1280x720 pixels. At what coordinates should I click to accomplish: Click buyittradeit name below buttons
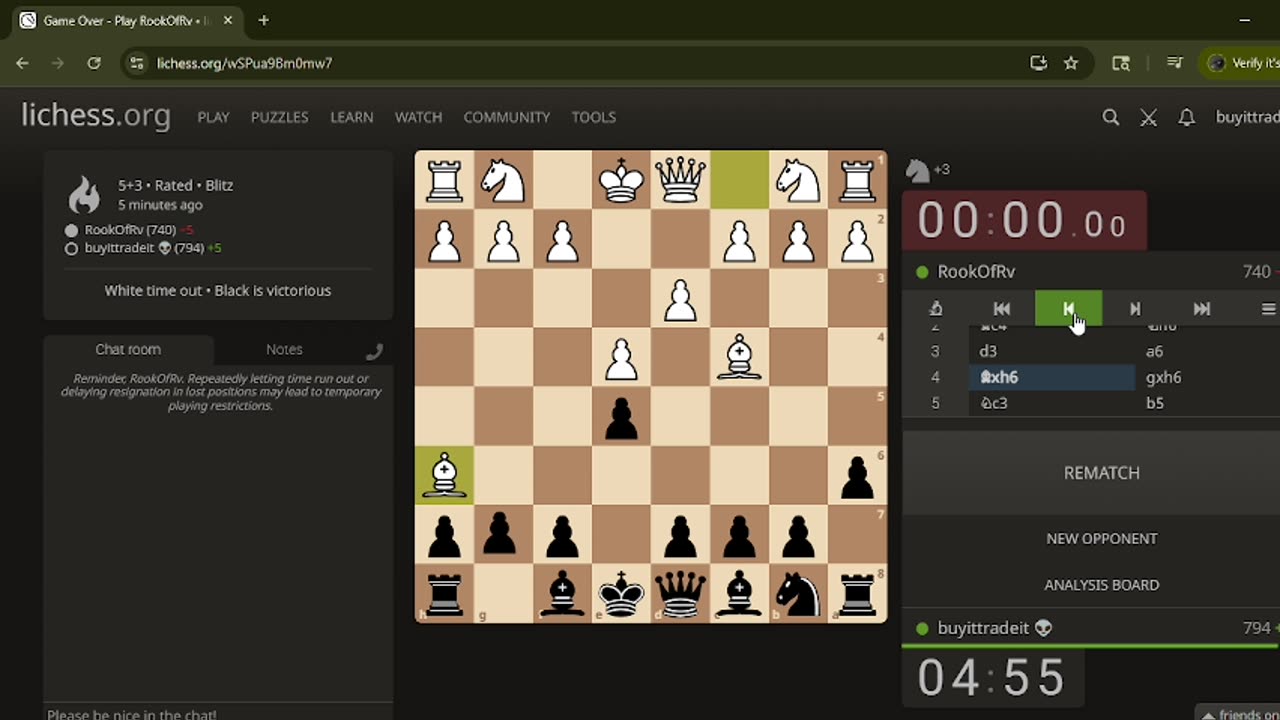pos(983,628)
